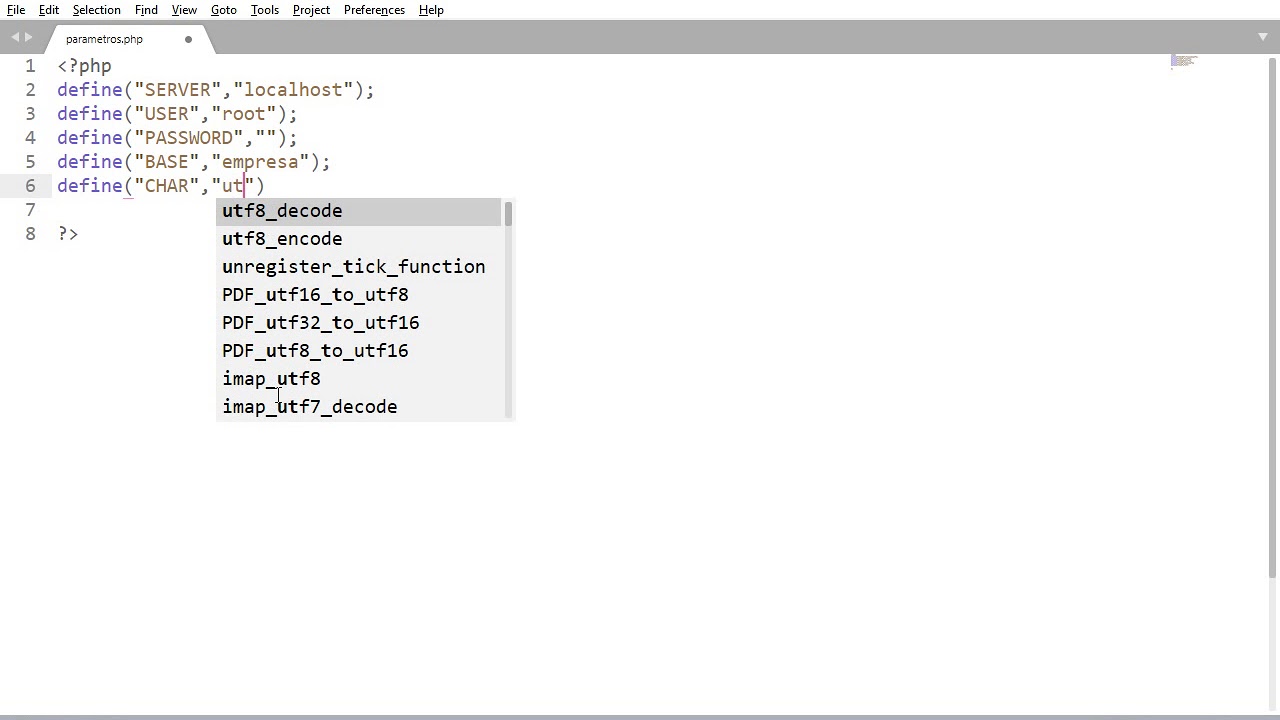Click the minimap code preview
Screen dimensions: 1280x720
[x=1184, y=62]
